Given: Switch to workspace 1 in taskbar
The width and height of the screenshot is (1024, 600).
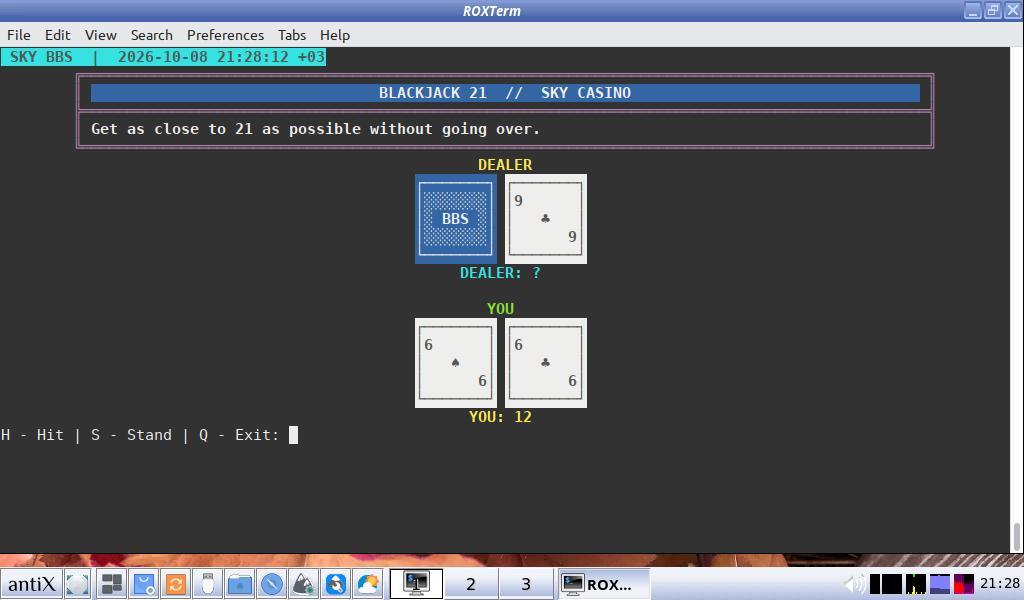Looking at the screenshot, I should (416, 584).
